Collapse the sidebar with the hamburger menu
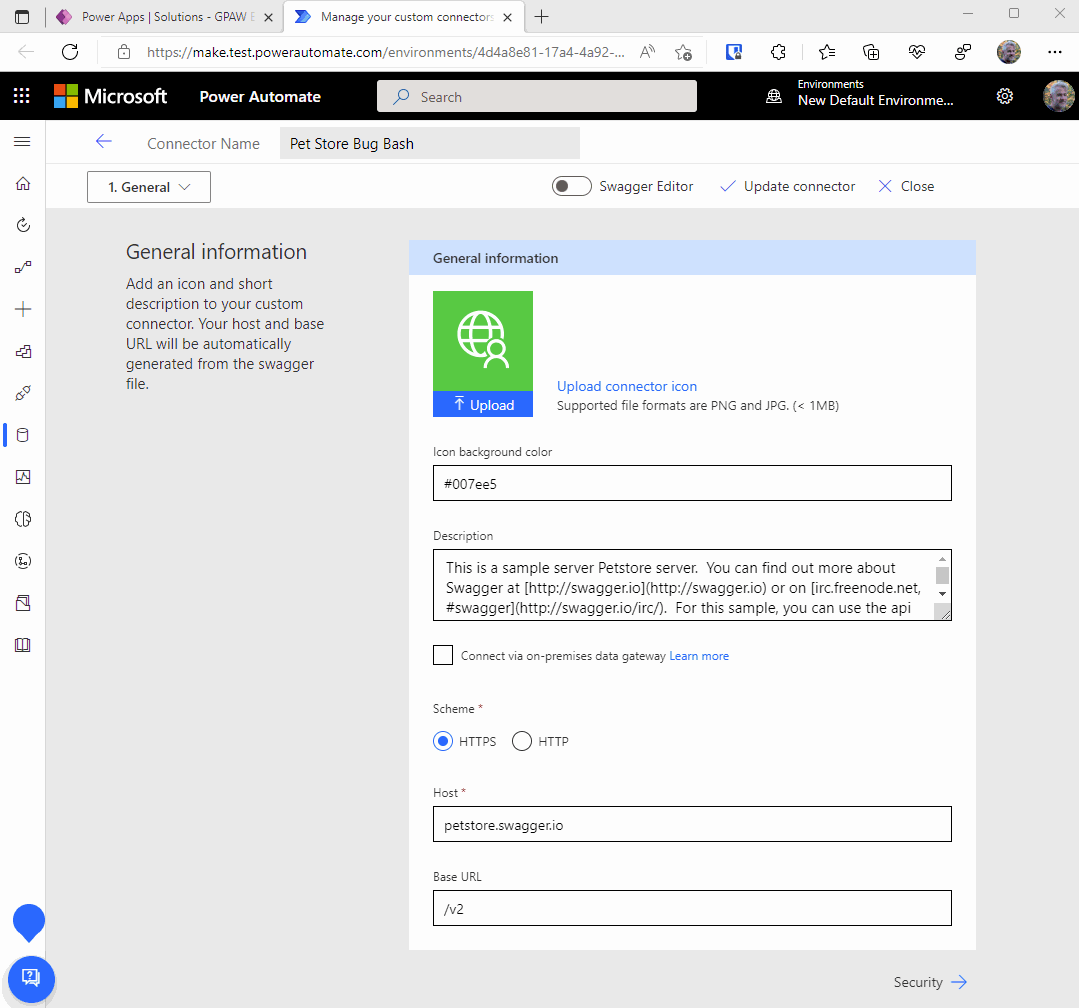This screenshot has width=1079, height=1008. coord(22,142)
